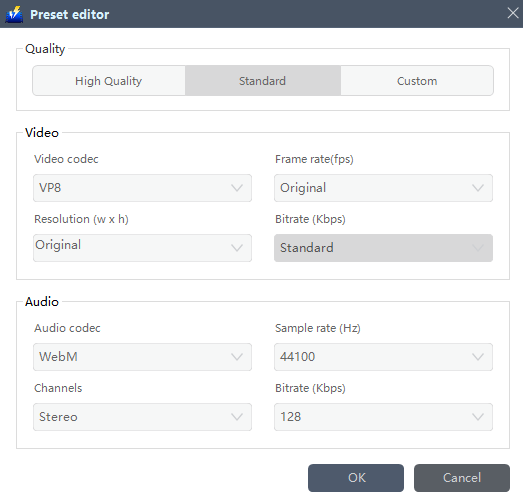Click the Video codec chevron arrow
Image resolution: width=523 pixels, height=504 pixels.
tap(237, 188)
